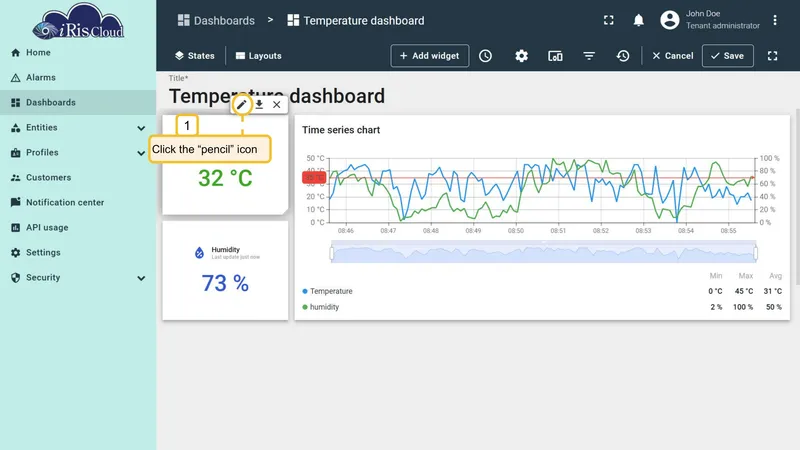Image resolution: width=800 pixels, height=450 pixels.
Task: Go to Home in sidebar
Action: 78,53
